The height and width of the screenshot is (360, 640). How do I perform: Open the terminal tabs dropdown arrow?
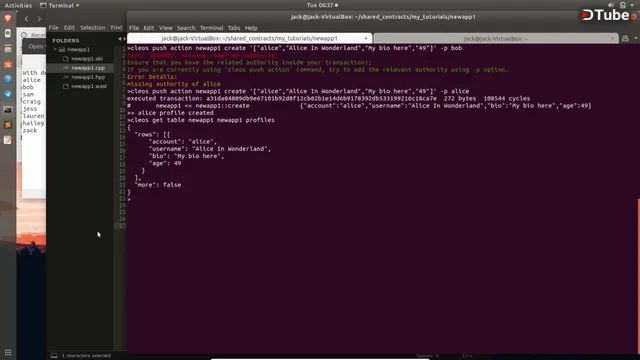[x=636, y=38]
